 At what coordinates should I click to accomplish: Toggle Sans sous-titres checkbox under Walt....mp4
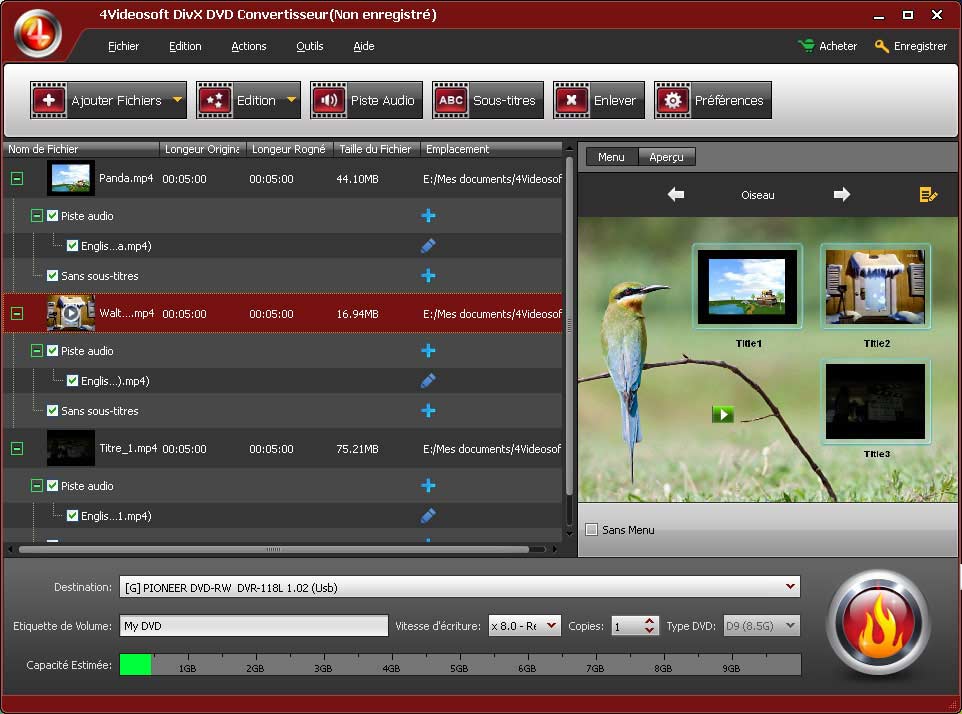coord(52,410)
